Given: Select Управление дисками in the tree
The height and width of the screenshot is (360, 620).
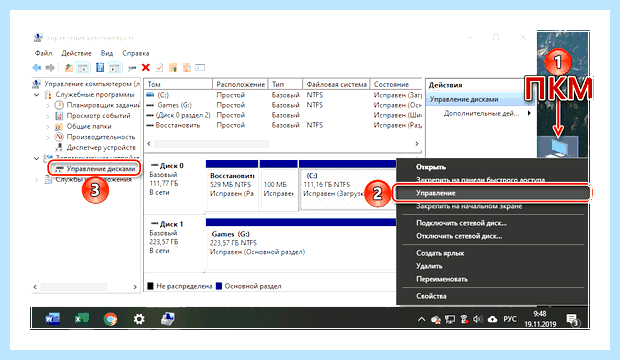Looking at the screenshot, I should point(100,169).
